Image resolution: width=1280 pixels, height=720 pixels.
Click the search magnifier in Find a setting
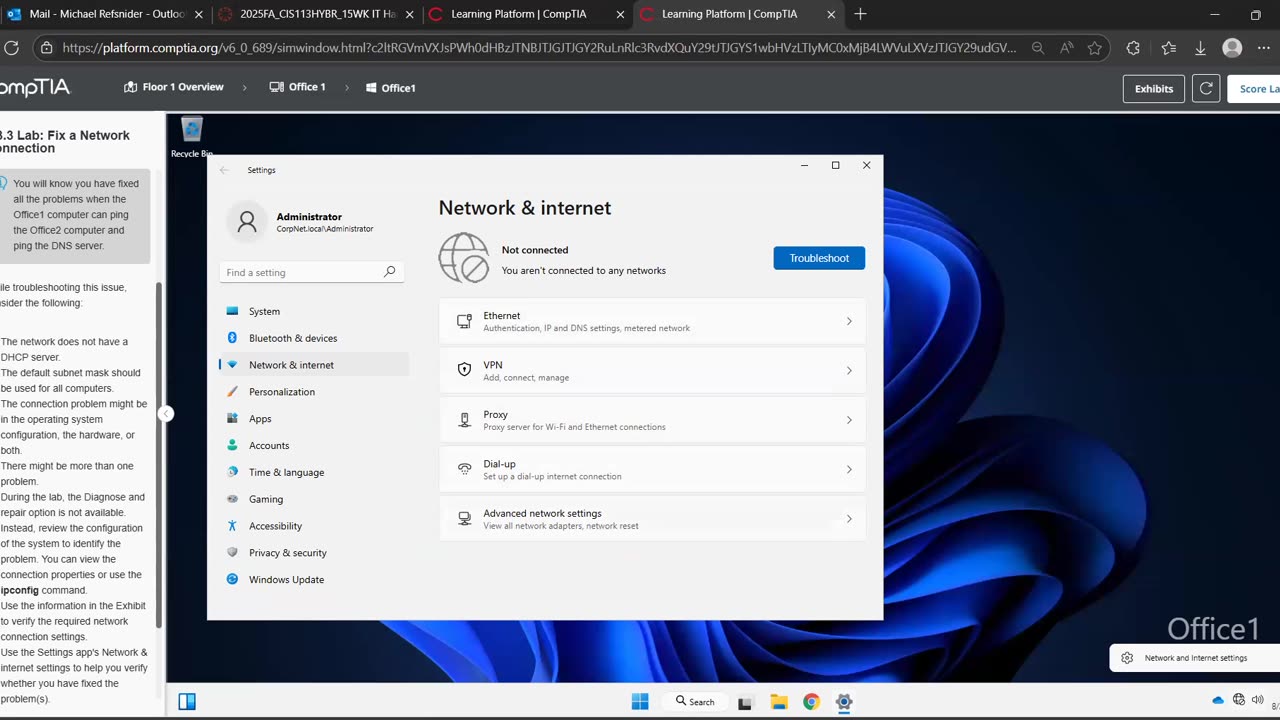click(389, 272)
